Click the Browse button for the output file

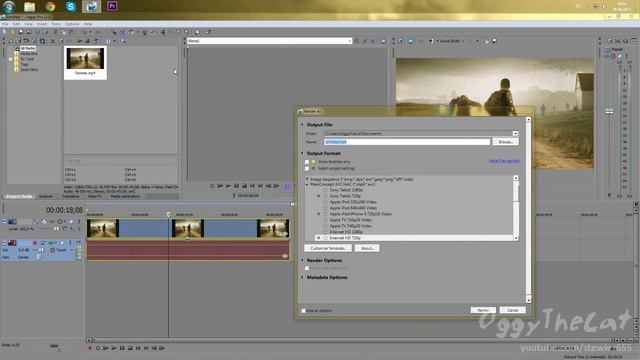pos(505,142)
